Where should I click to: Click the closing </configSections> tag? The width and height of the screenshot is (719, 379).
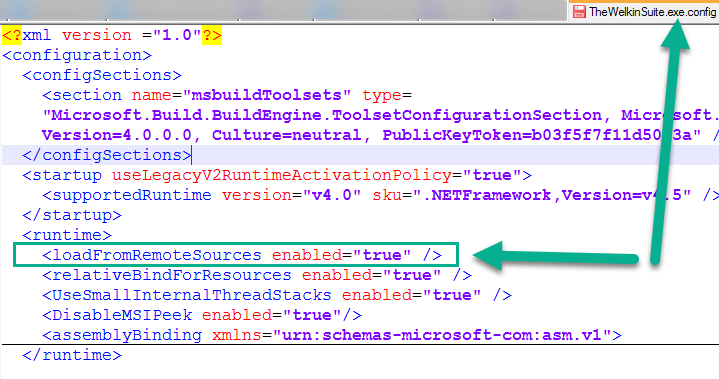pyautogui.click(x=107, y=155)
